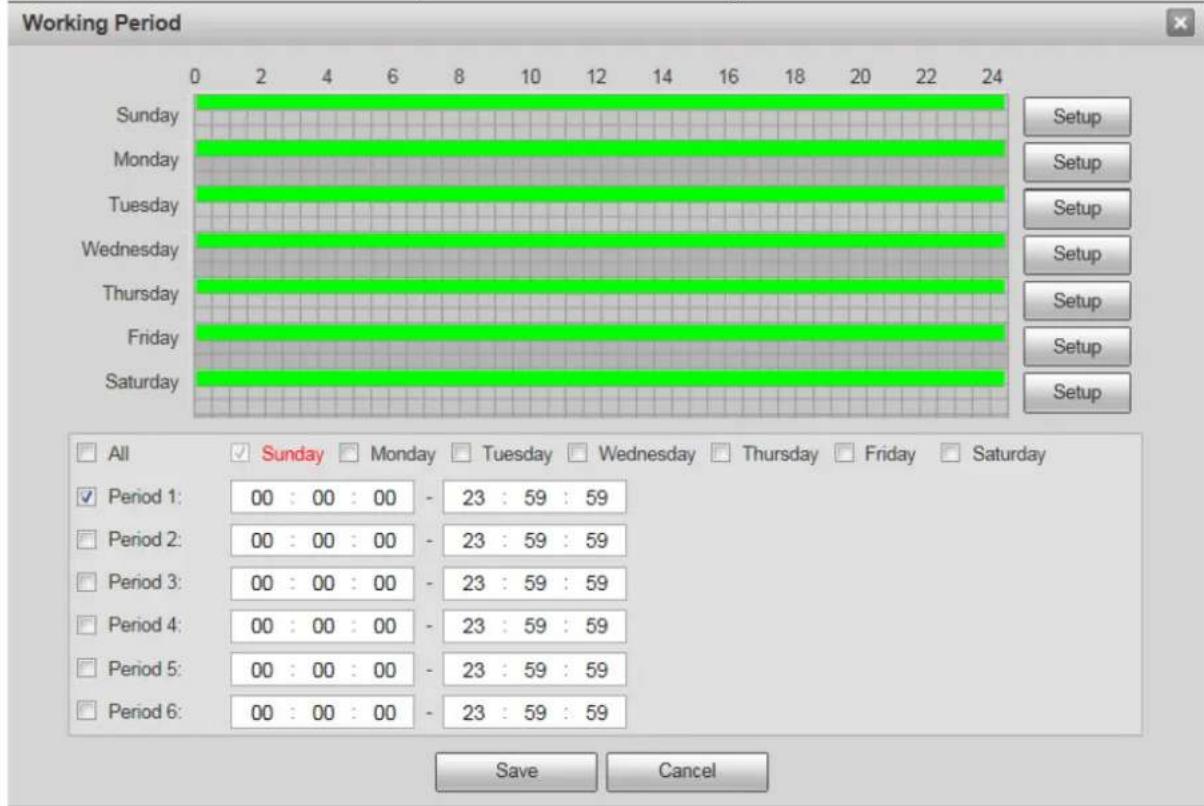
Task: Enable the Wednesday checkbox
Action: pyautogui.click(x=579, y=454)
